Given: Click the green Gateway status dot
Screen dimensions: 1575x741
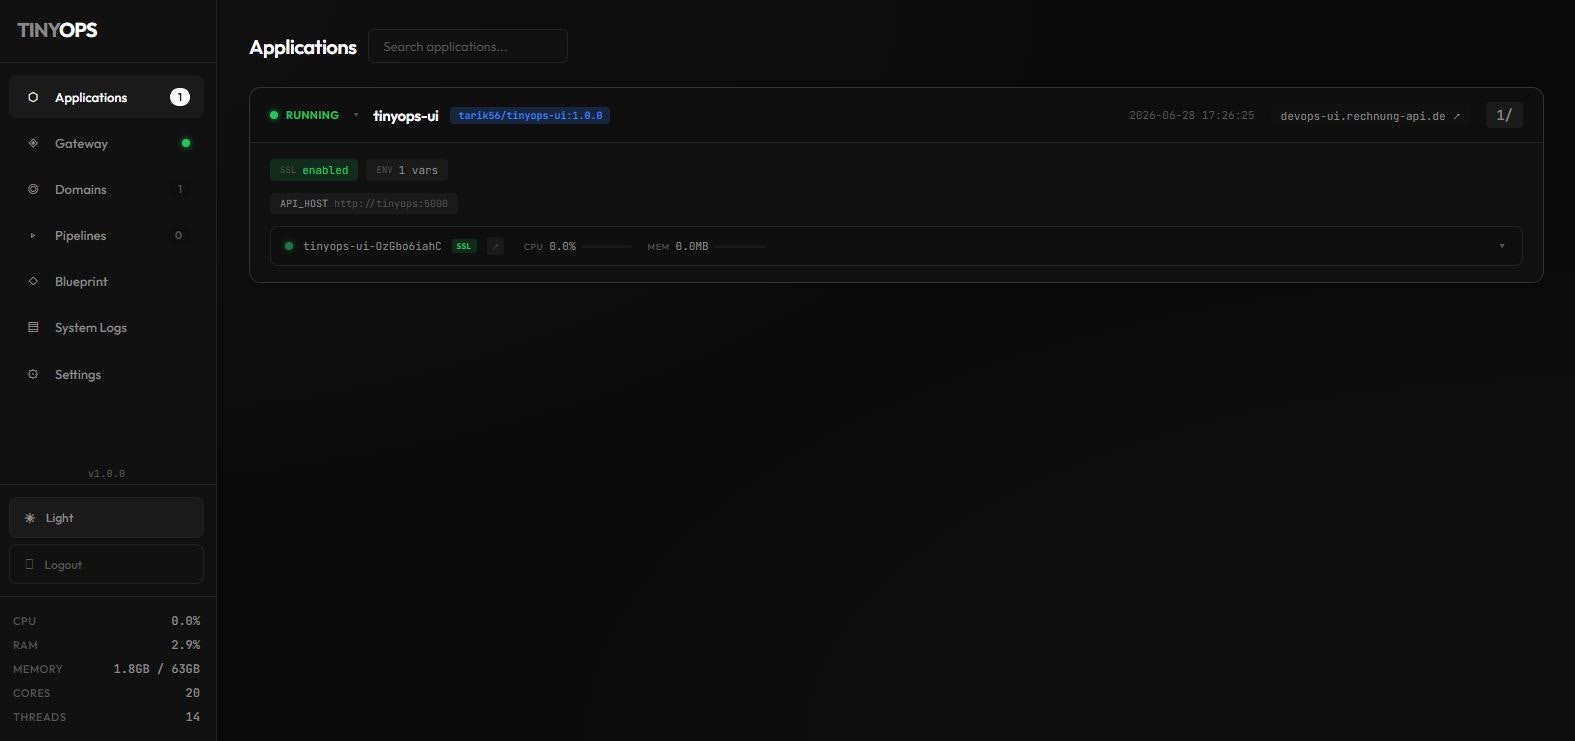Looking at the screenshot, I should coord(185,143).
